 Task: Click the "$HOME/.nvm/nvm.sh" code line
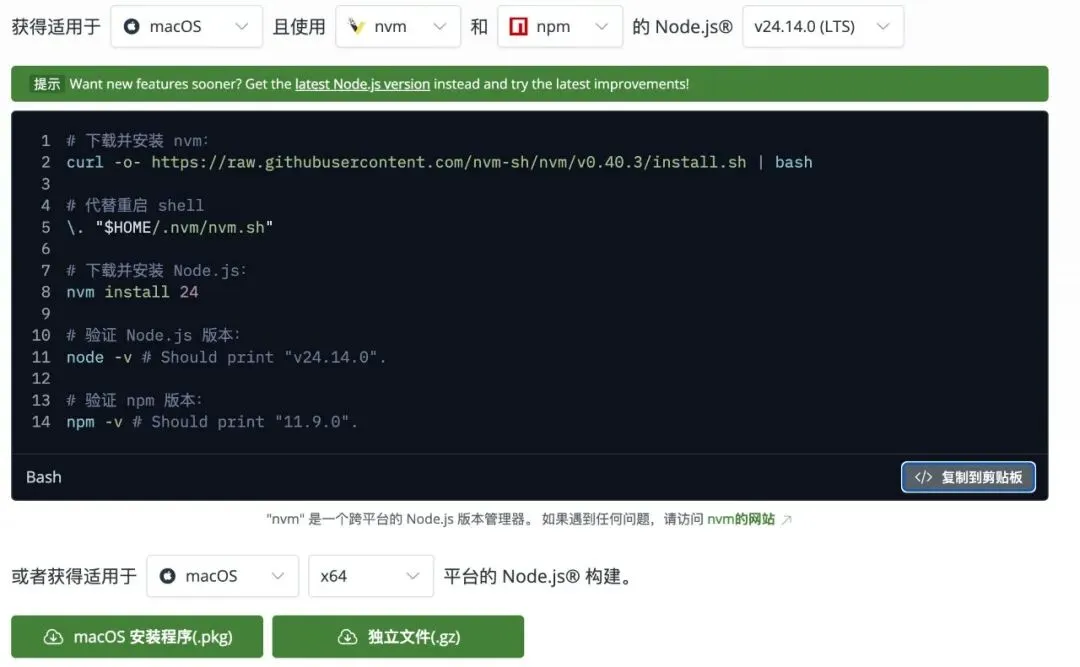pyautogui.click(x=169, y=227)
